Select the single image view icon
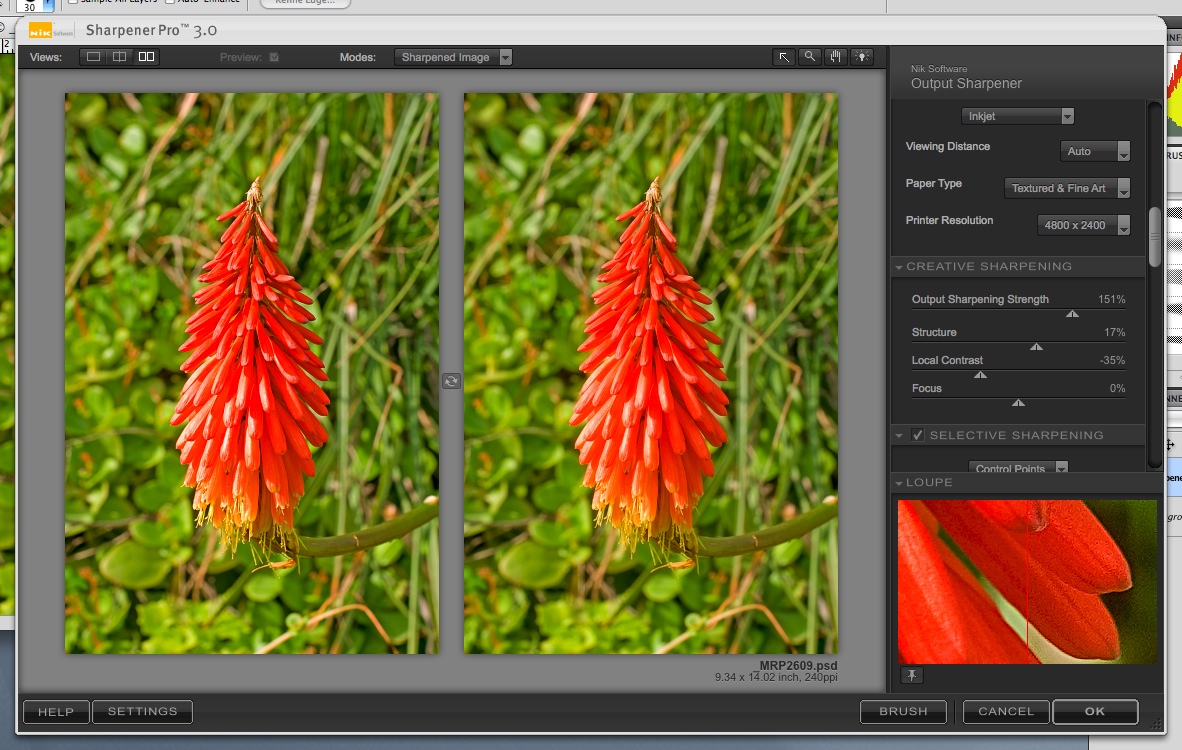This screenshot has height=750, width=1182. (94, 57)
